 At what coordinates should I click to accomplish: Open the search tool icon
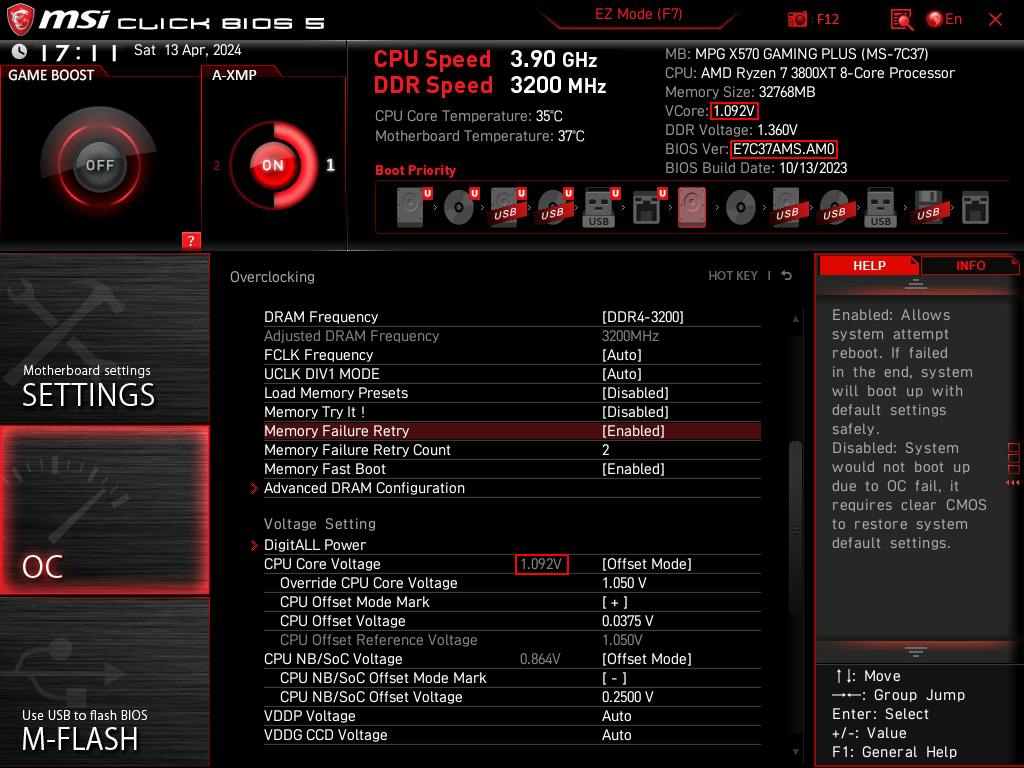tap(900, 18)
